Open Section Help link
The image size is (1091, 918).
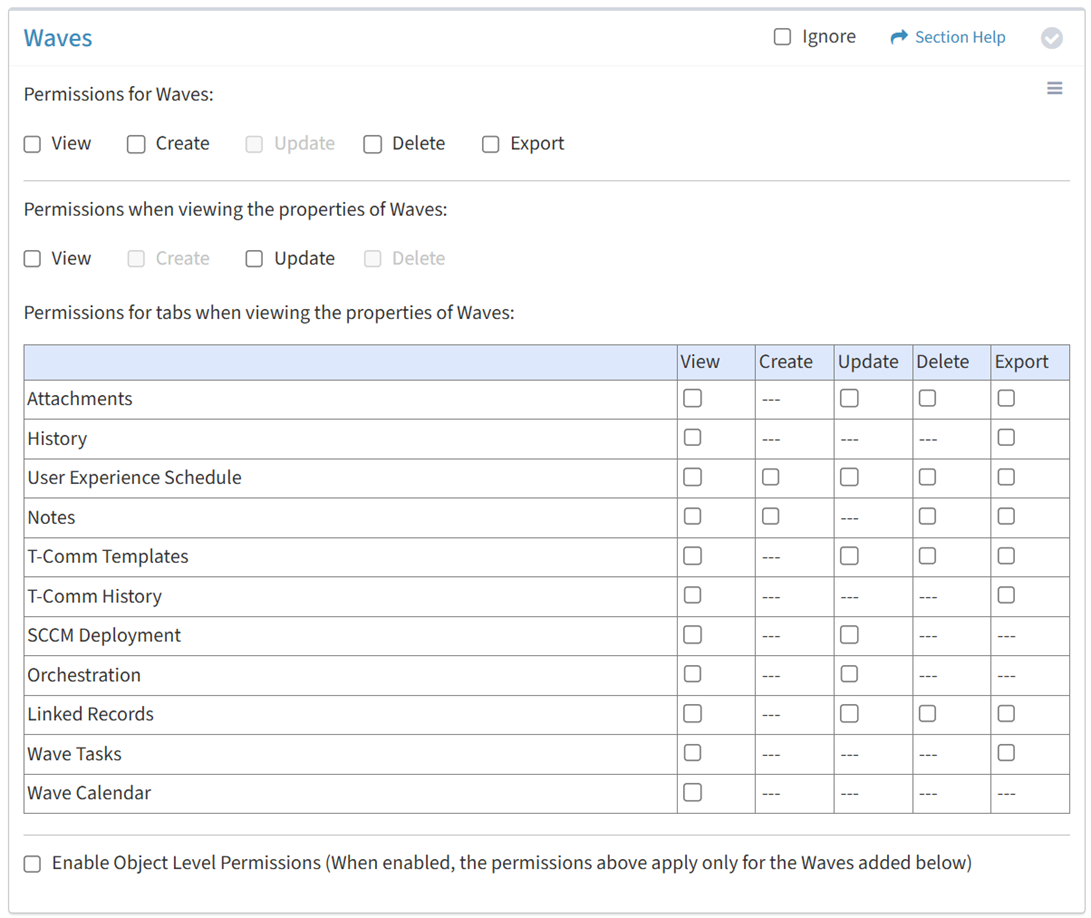[948, 37]
